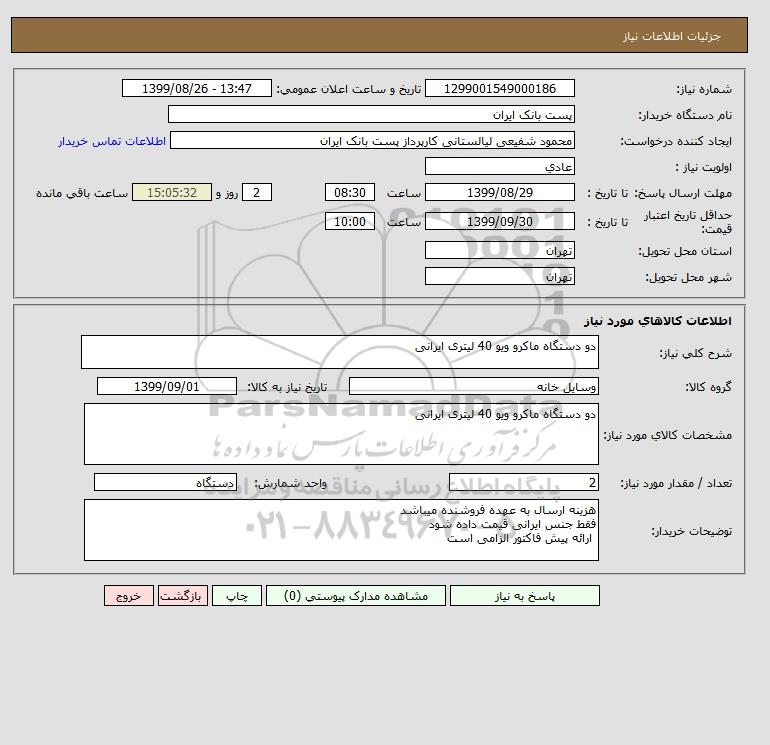Click the validity time field 10:00
Viewport: 770px width, 745px height.
350,221
